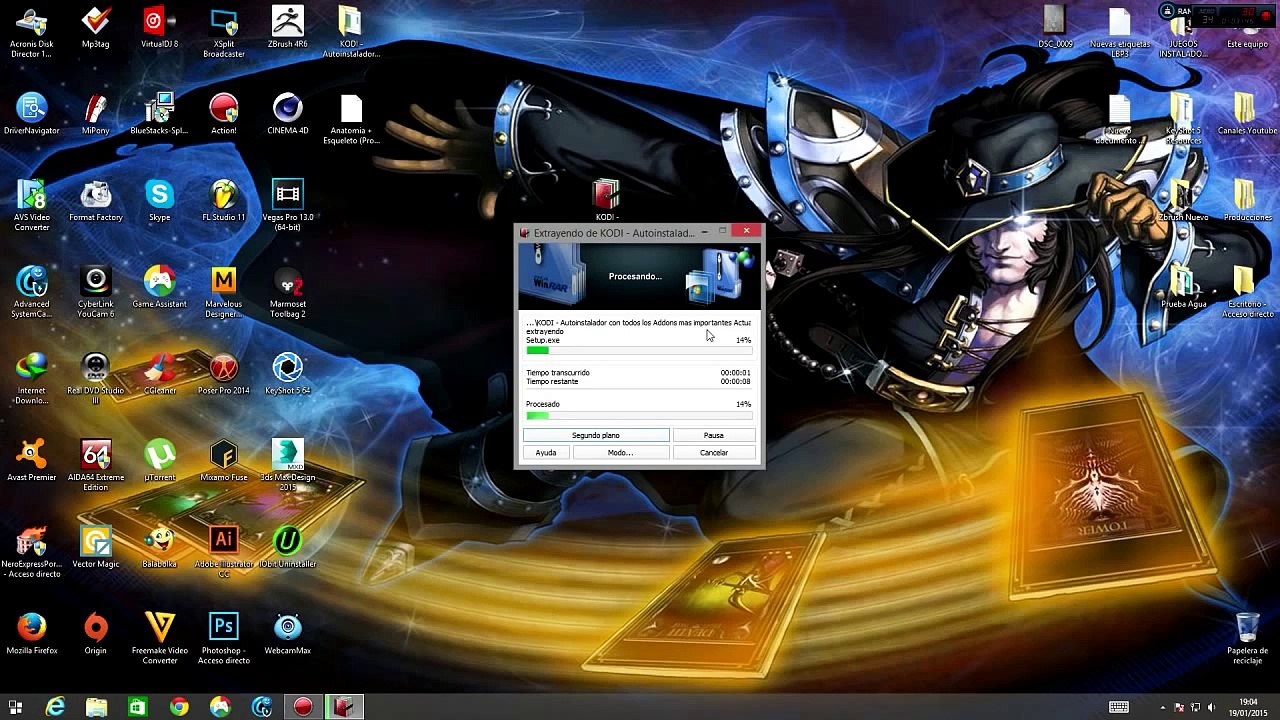Select the Producciones folder

click(x=1247, y=201)
